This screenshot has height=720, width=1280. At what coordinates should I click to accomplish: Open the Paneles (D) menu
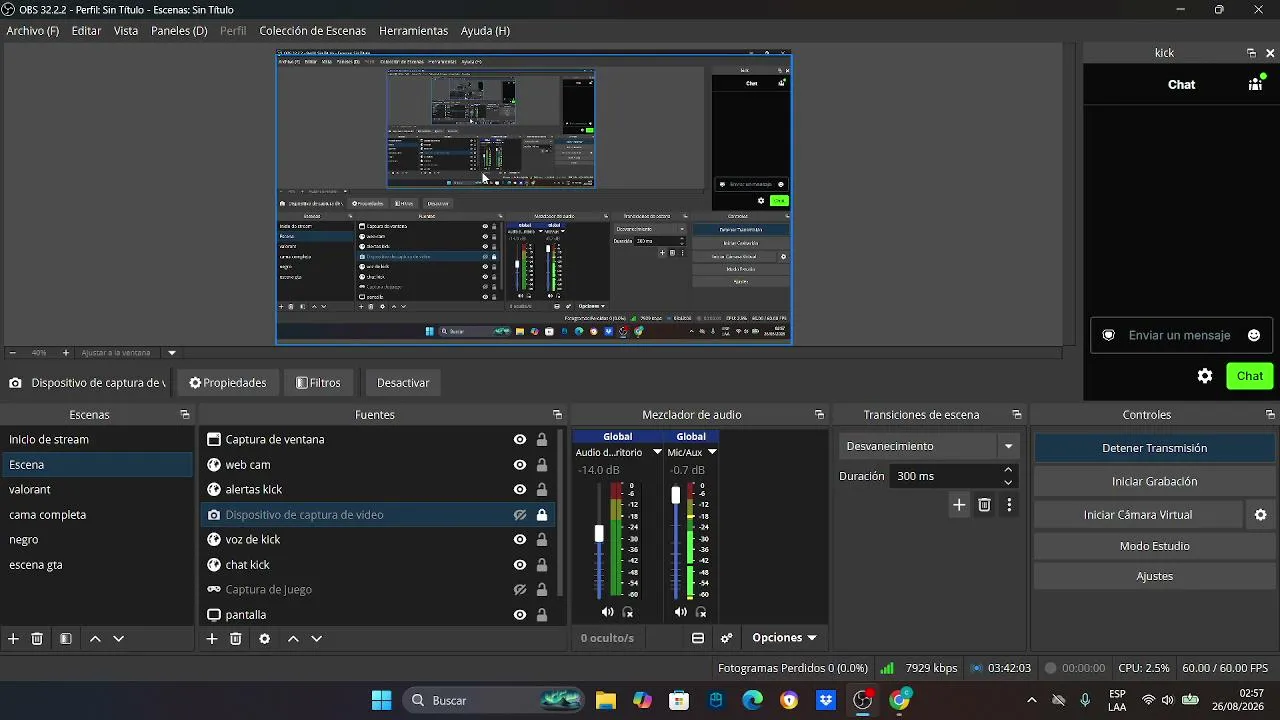(x=179, y=31)
